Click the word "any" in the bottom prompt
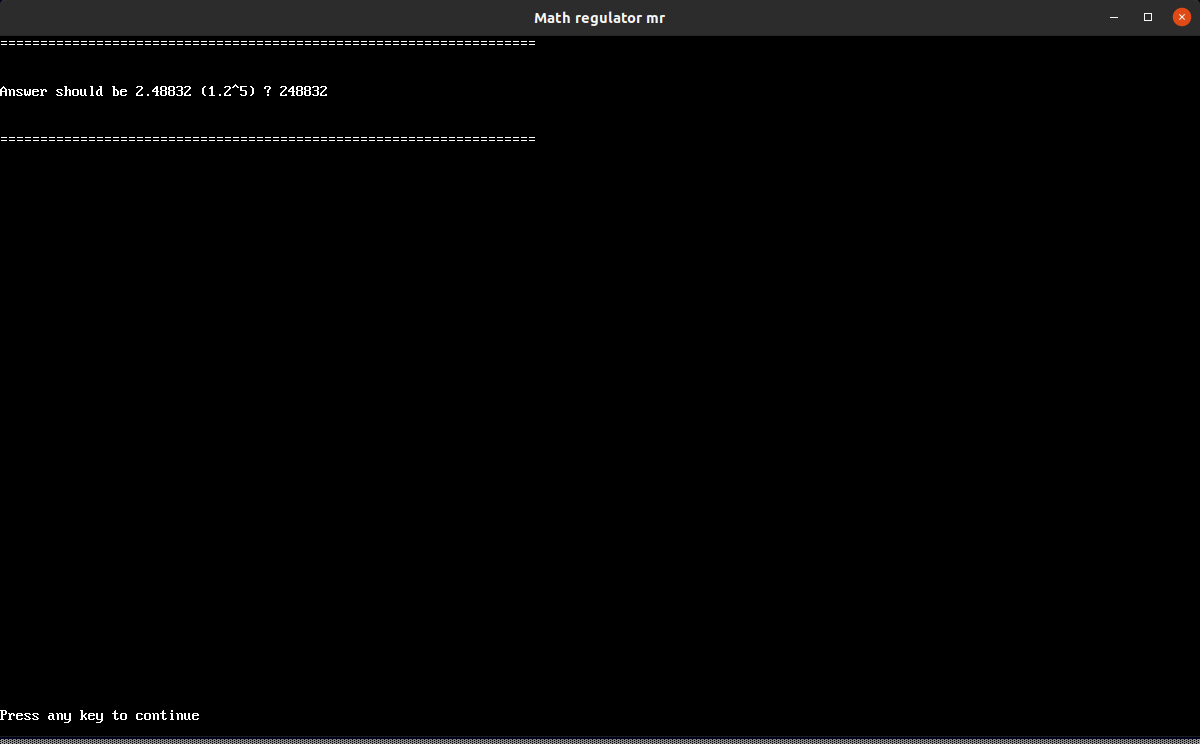This screenshot has width=1200, height=744. [x=59, y=715]
